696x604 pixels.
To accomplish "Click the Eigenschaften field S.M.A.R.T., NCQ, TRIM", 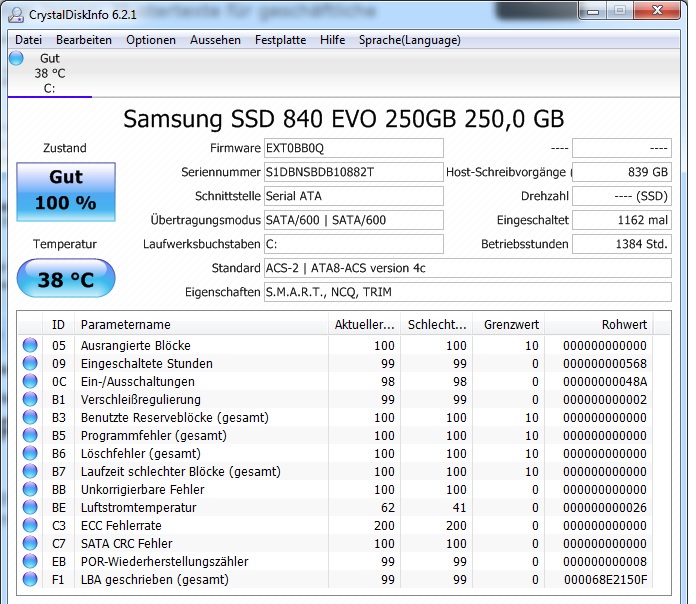I will click(x=468, y=292).
